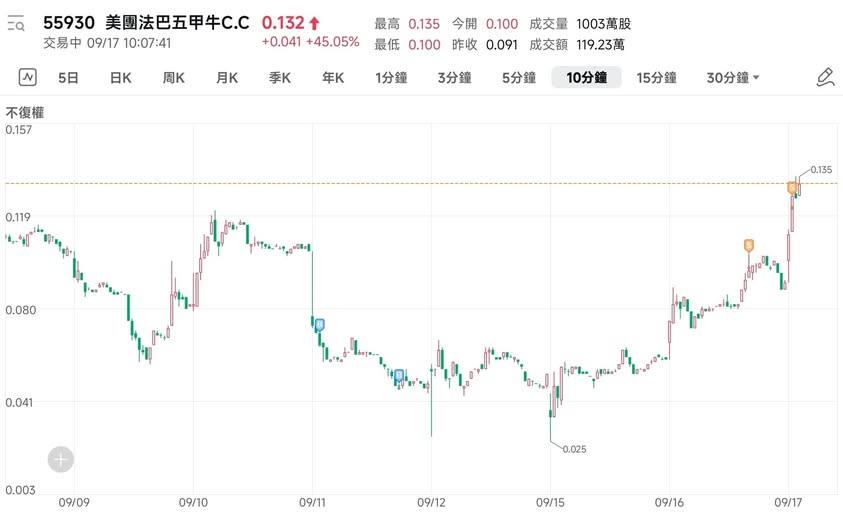Screen dimensions: 843x515
Task: Open the stock search list icon
Action: tap(15, 24)
